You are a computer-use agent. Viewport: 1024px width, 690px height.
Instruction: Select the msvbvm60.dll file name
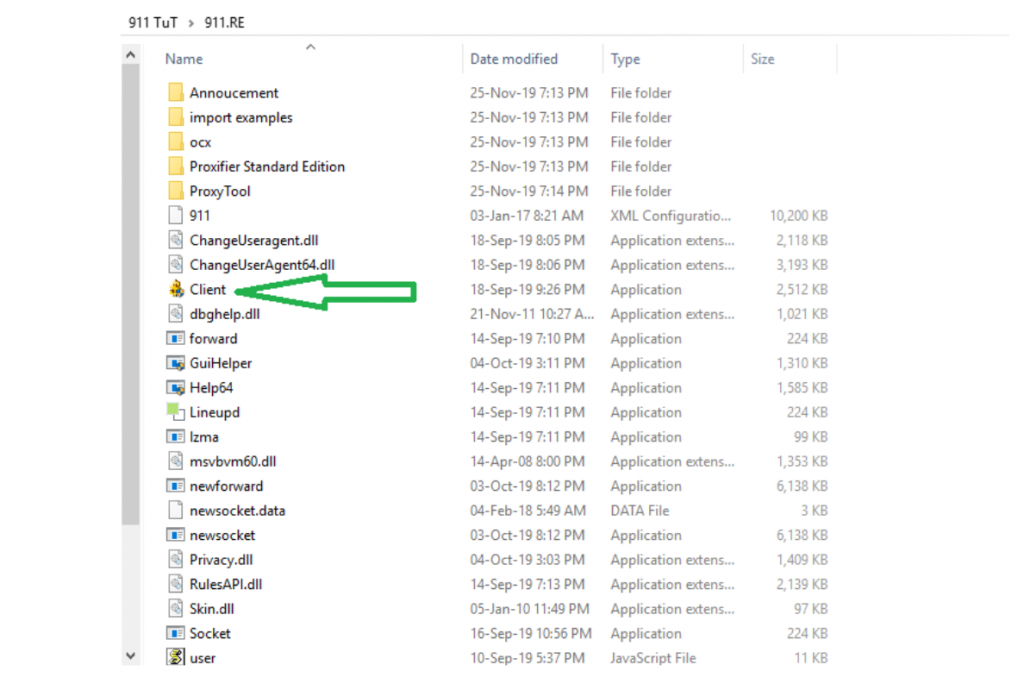(x=232, y=462)
